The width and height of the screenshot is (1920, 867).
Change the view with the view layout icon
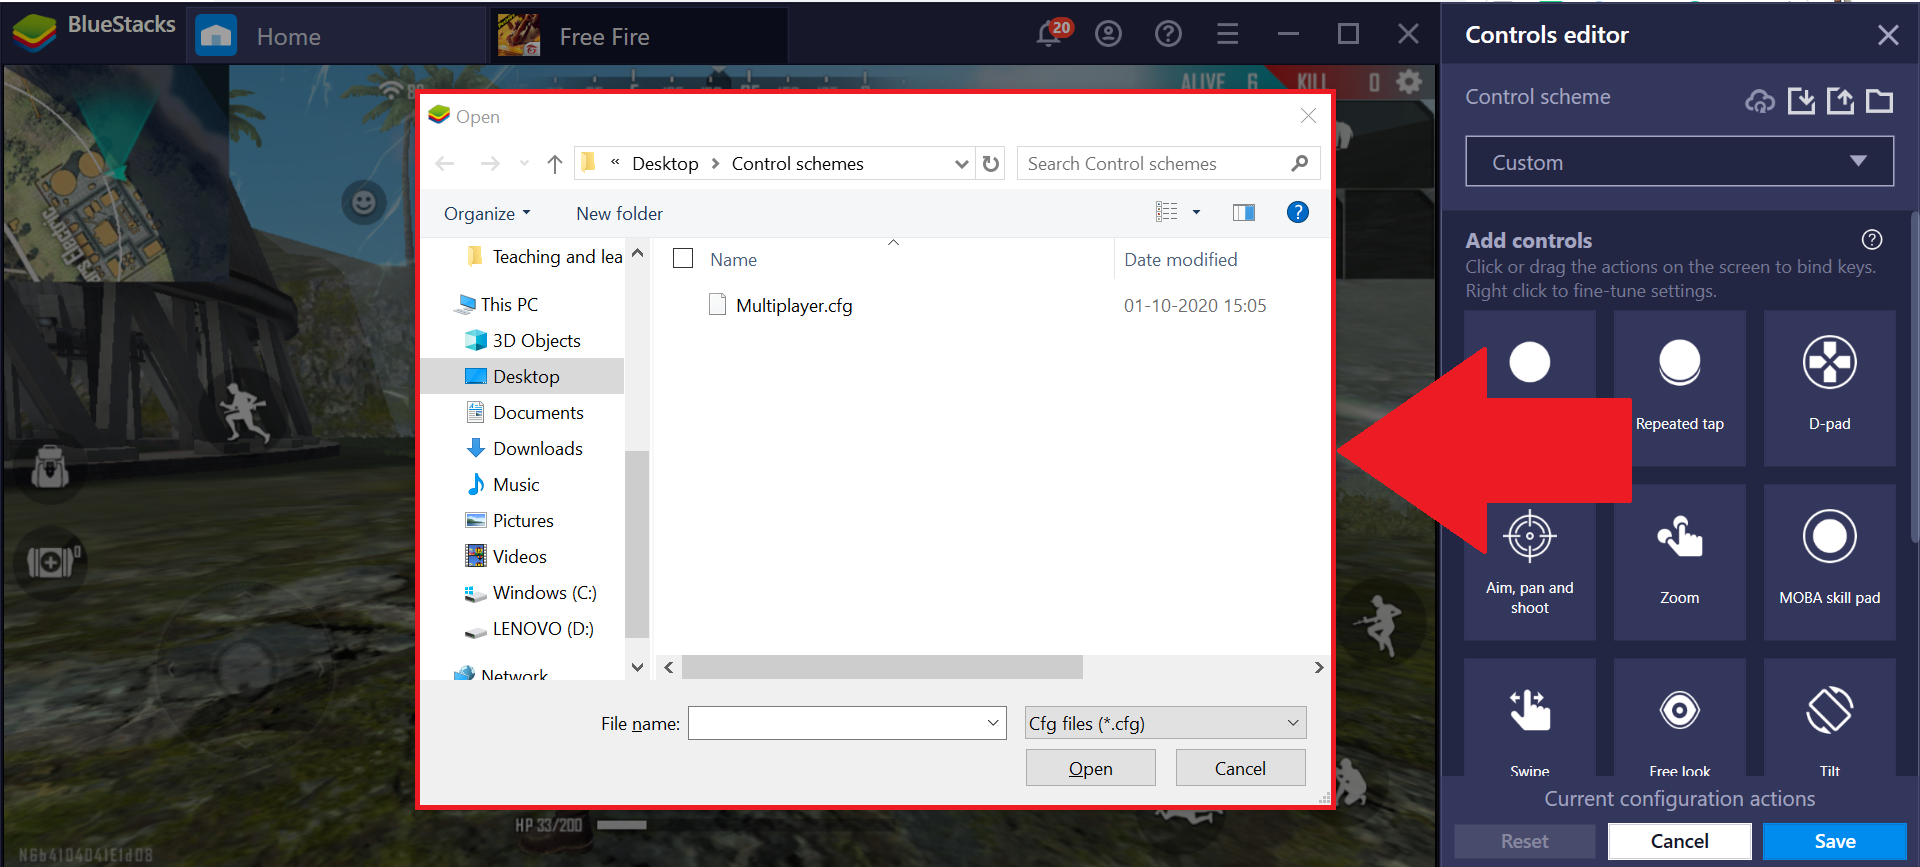coord(1167,212)
